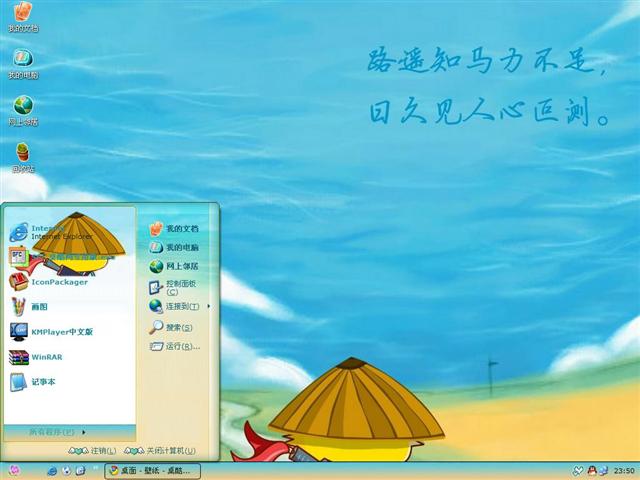Expand the 连接到(T) submenu
This screenshot has height=480, width=640.
(179, 306)
